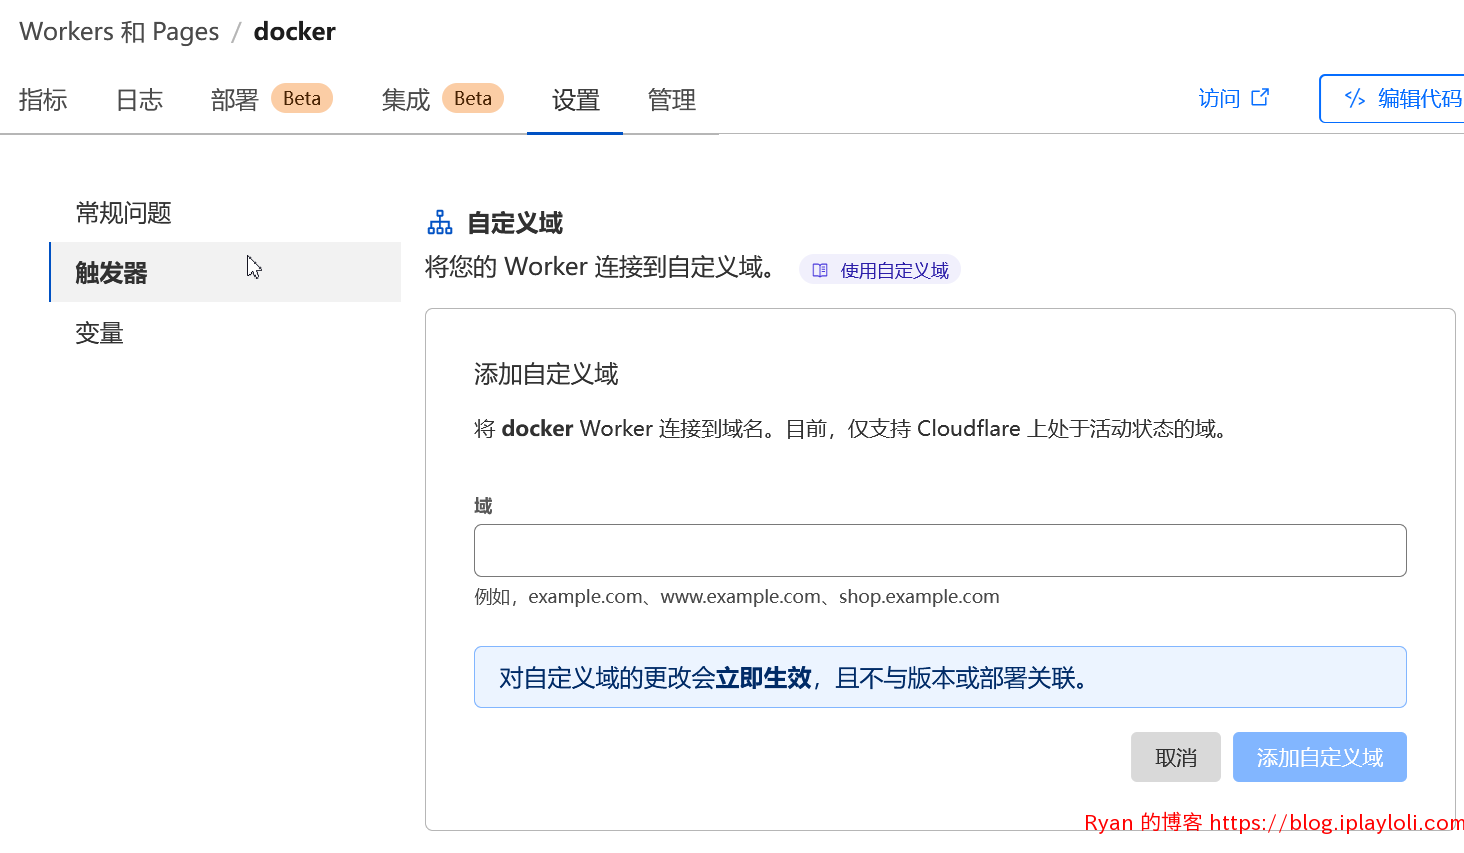Click the external link icon beside 访问

pos(1260,97)
